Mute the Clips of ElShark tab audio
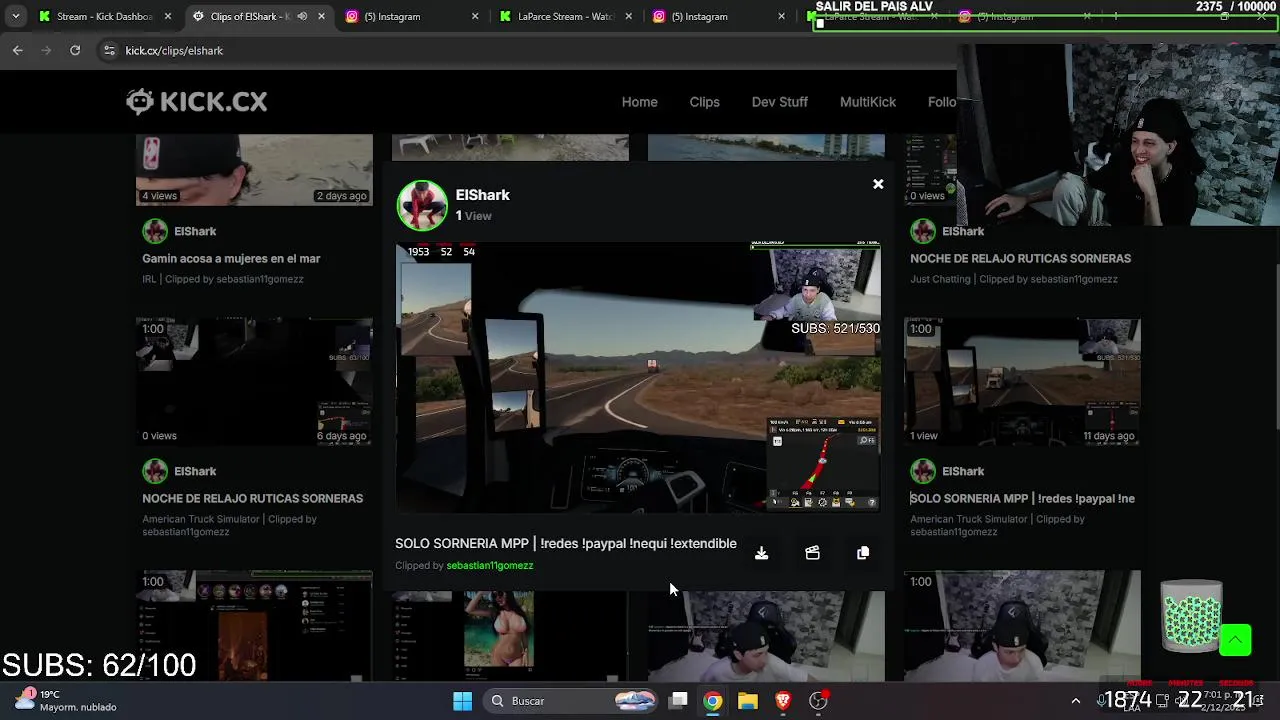This screenshot has height=720, width=1280. click(x=302, y=16)
